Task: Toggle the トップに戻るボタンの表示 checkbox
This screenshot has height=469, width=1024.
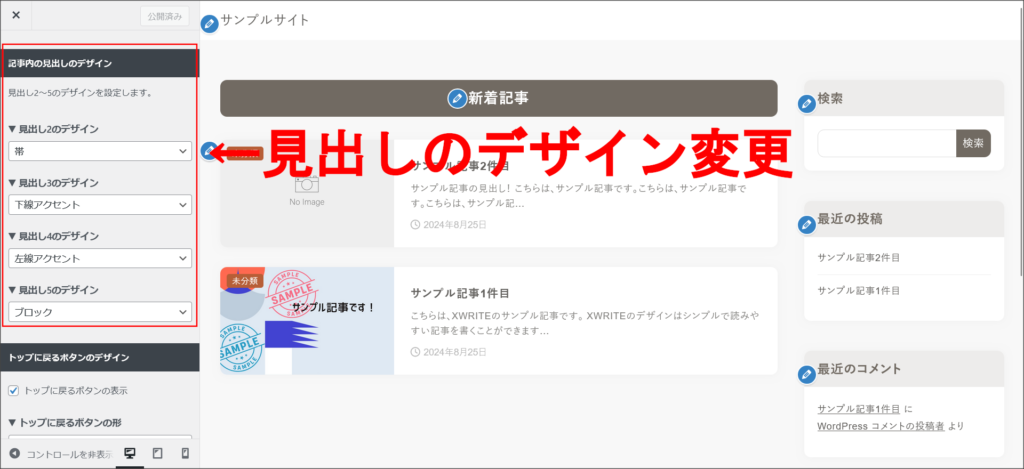Action: tap(13, 391)
